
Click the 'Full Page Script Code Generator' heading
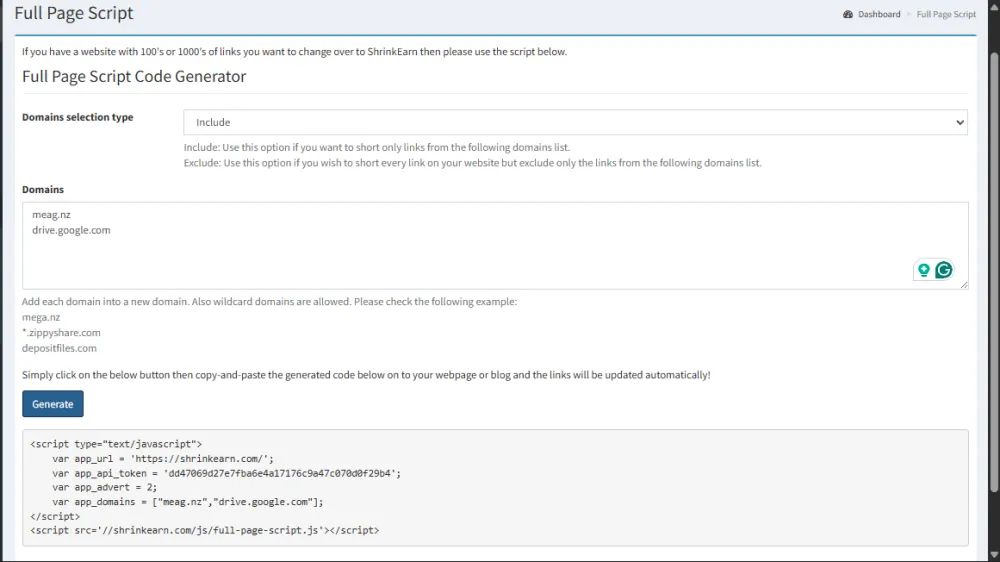[x=134, y=77]
